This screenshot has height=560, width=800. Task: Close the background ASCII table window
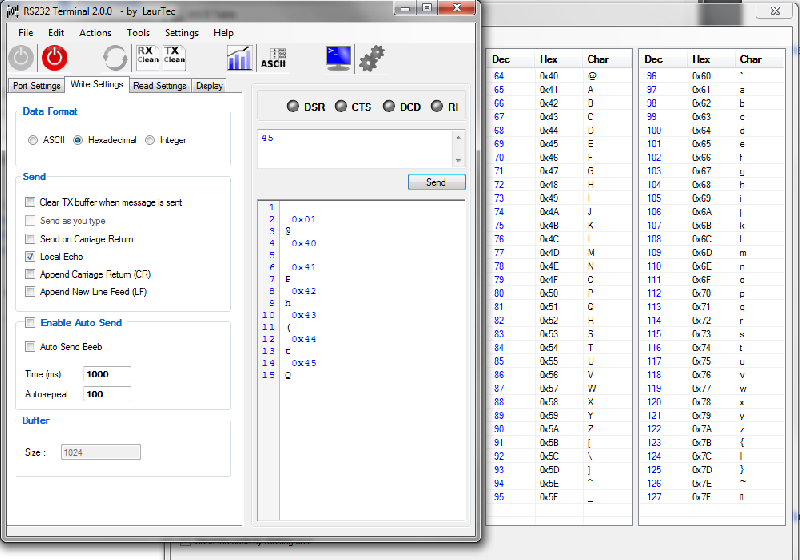pos(776,11)
